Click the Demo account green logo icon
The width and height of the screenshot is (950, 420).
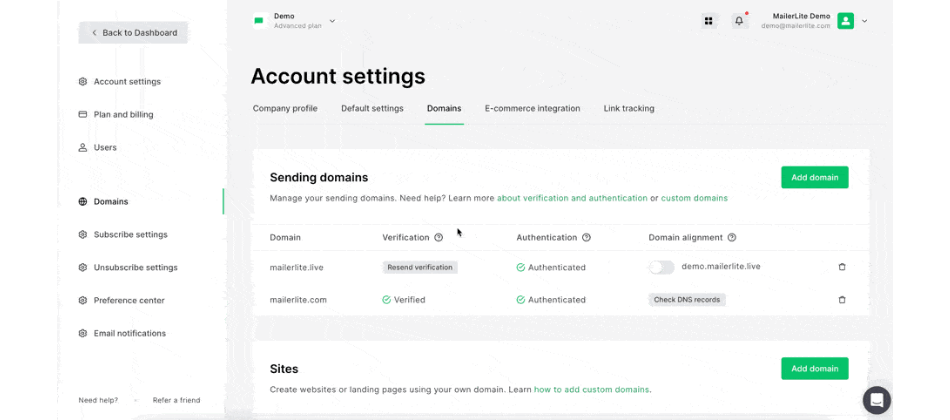pyautogui.click(x=259, y=21)
